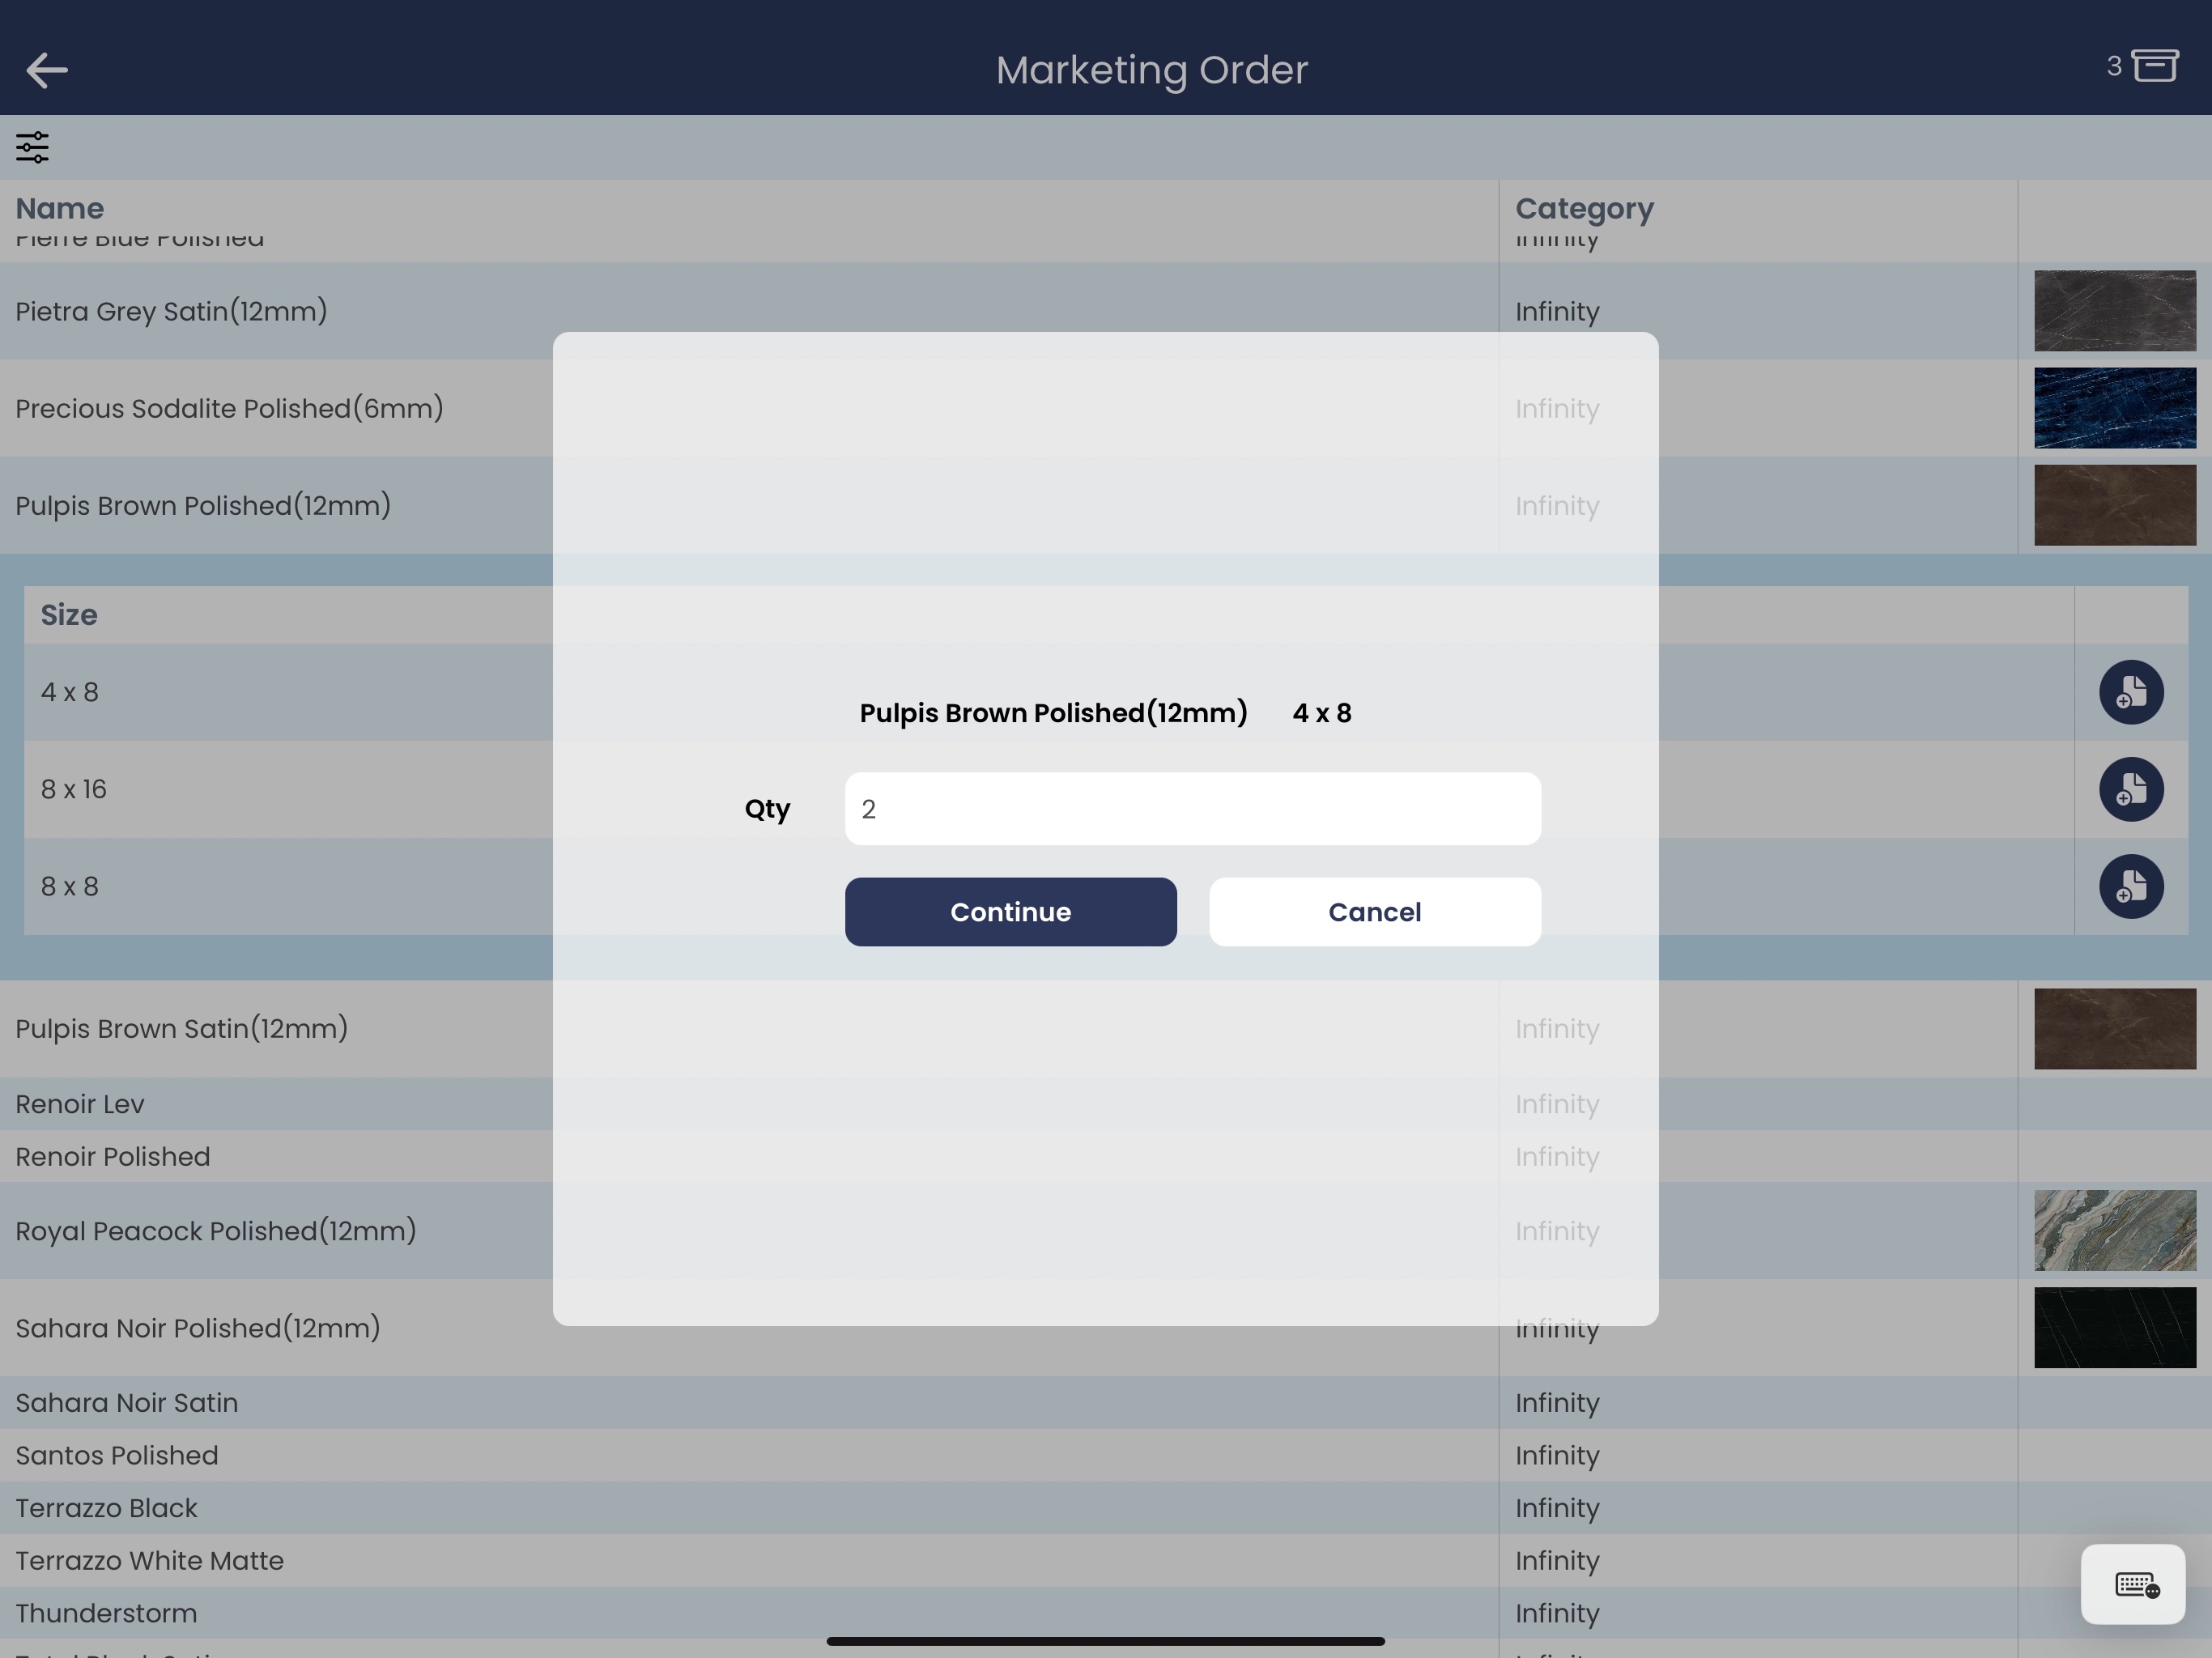Open the filter settings icon
This screenshot has height=1658, width=2212.
point(32,147)
